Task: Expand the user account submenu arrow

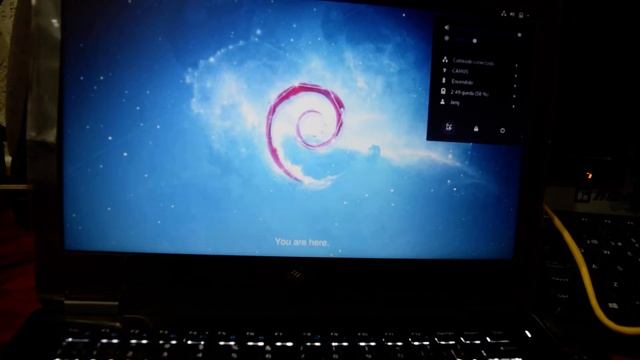Action: click(x=513, y=107)
